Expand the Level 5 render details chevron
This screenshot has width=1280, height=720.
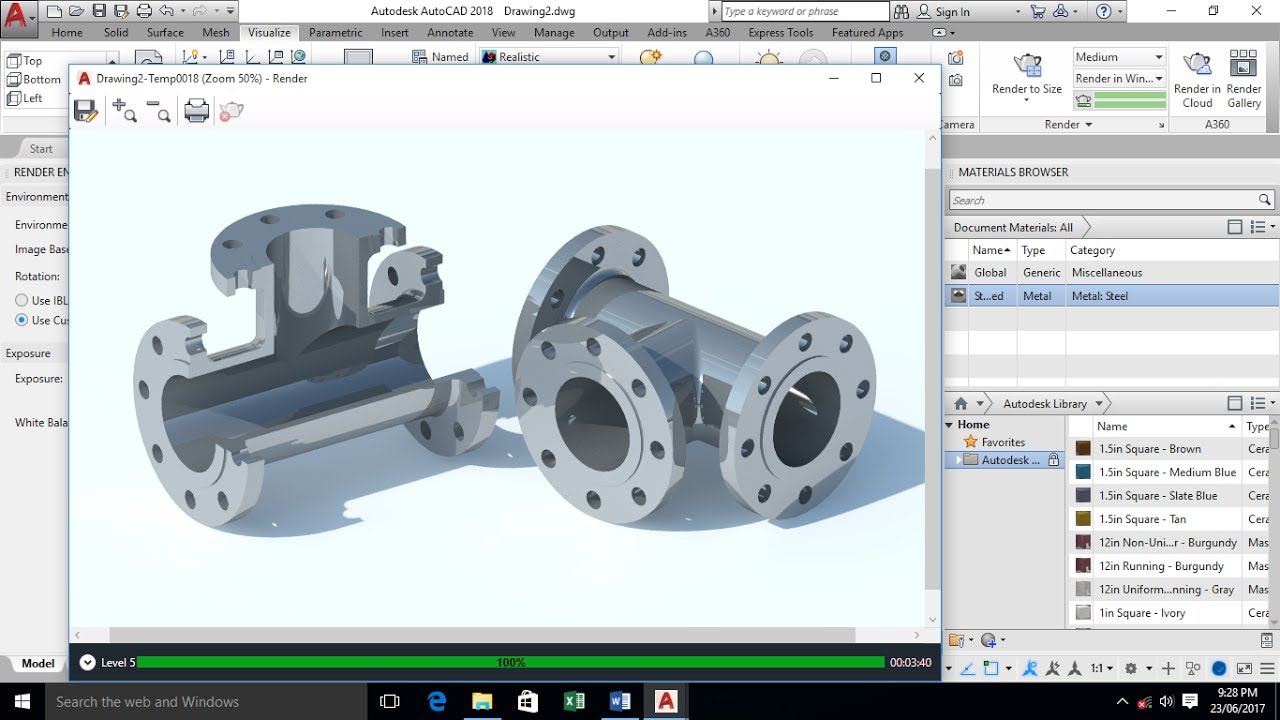(87, 662)
